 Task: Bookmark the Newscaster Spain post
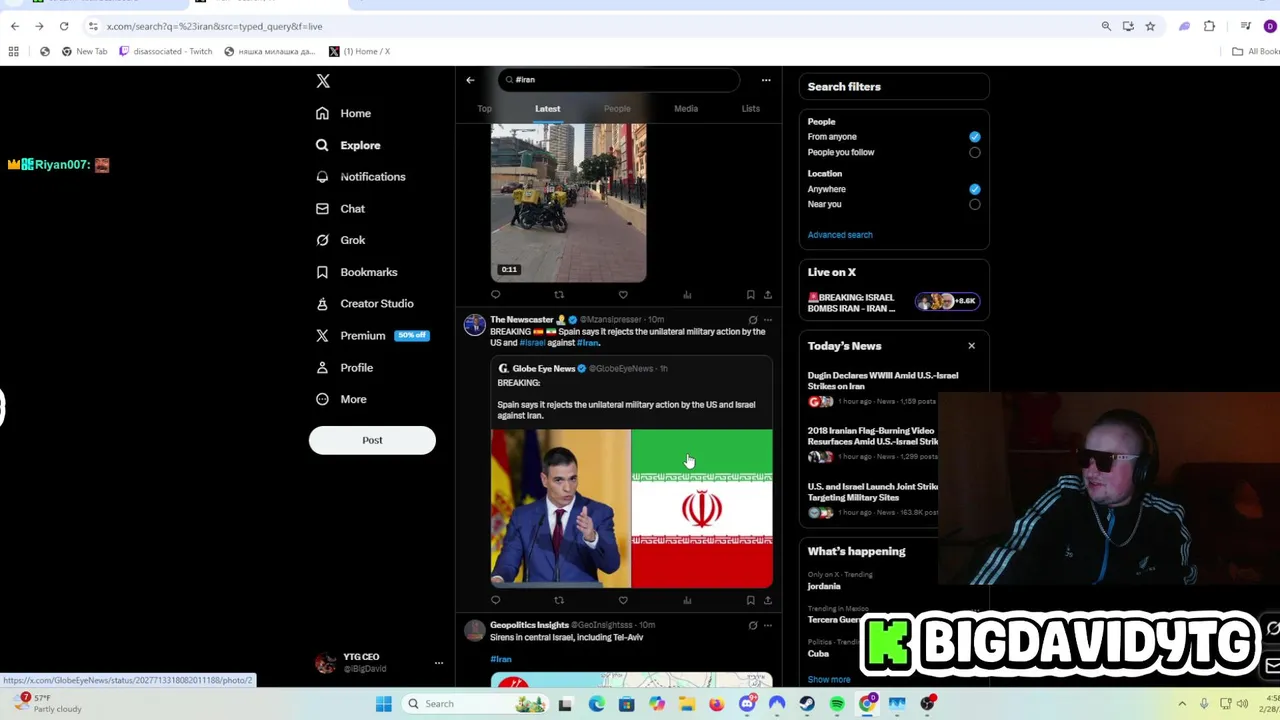coord(750,600)
